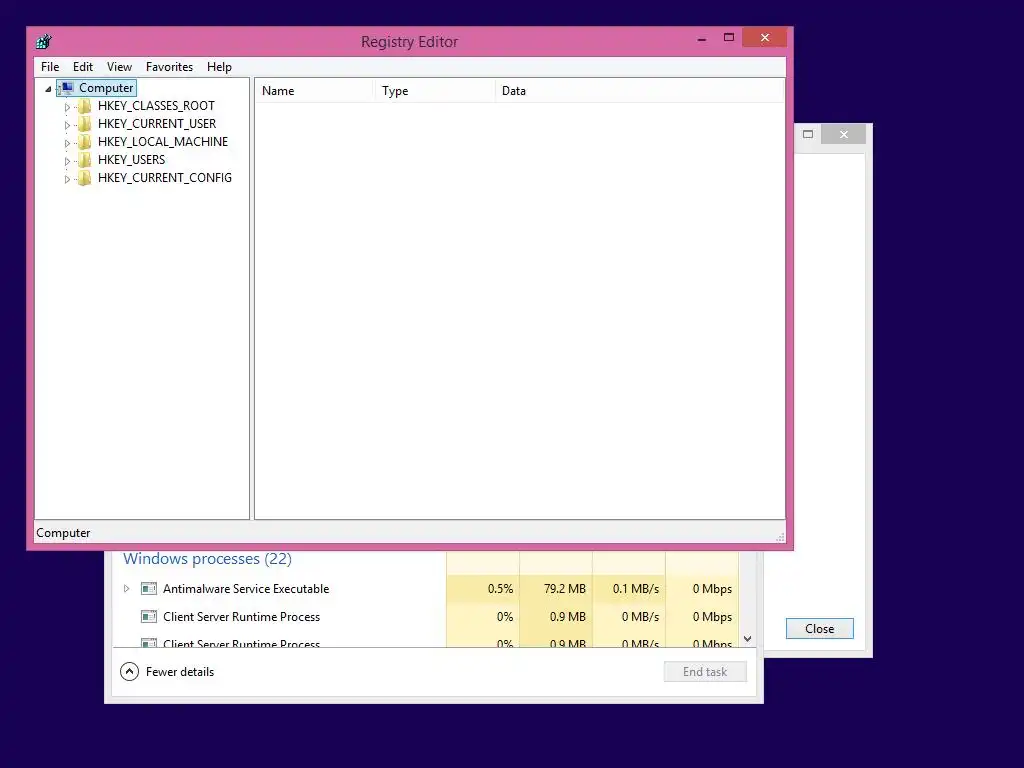Expand the Antimalware Service Executable row
This screenshot has height=768, width=1024.
(126, 589)
